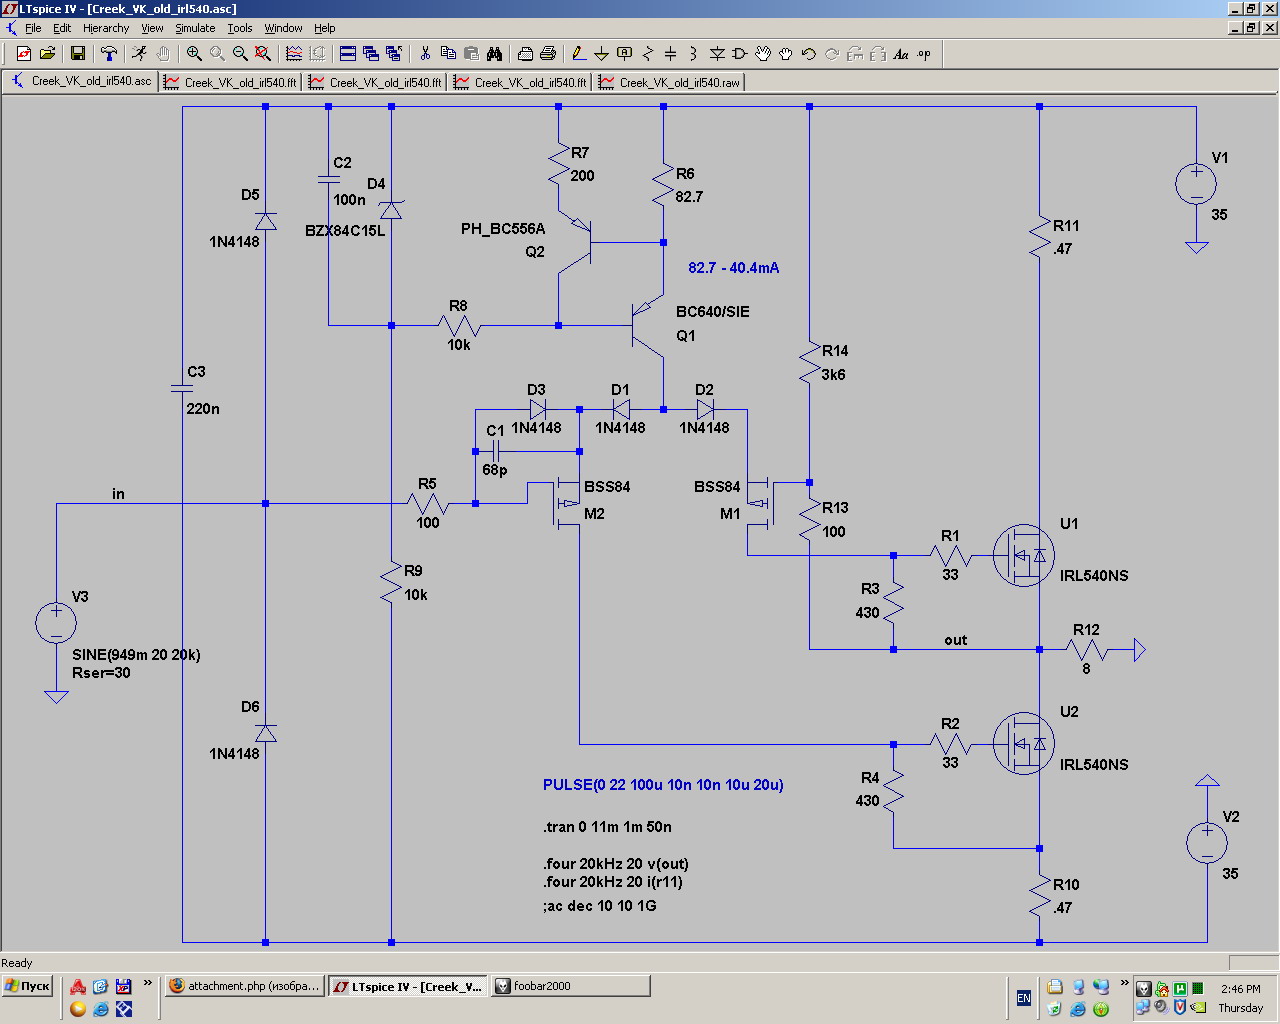Open the View menu
The width and height of the screenshot is (1280, 1024).
point(152,28)
